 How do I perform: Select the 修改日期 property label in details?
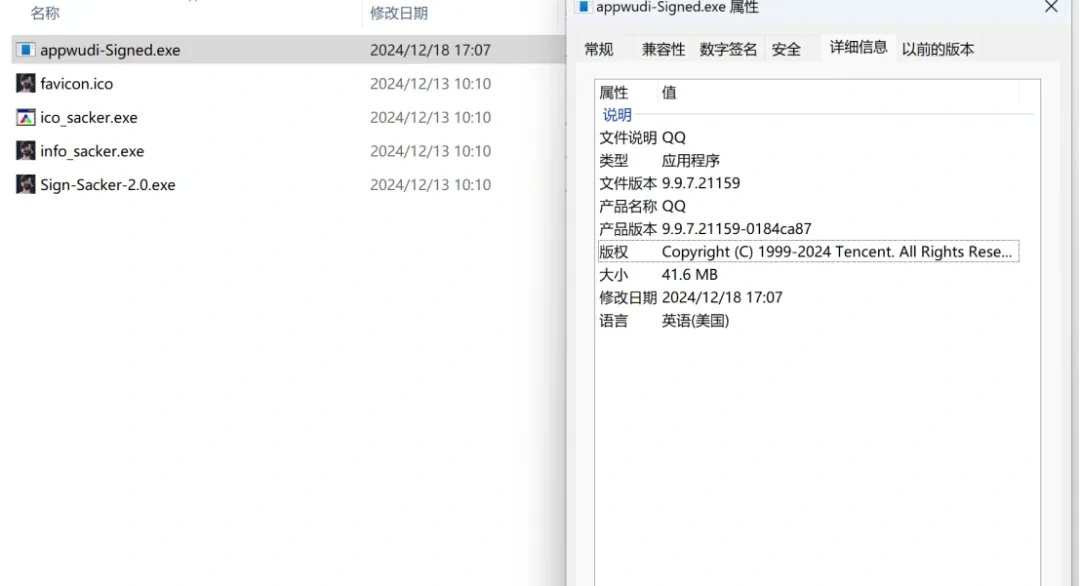tap(628, 297)
